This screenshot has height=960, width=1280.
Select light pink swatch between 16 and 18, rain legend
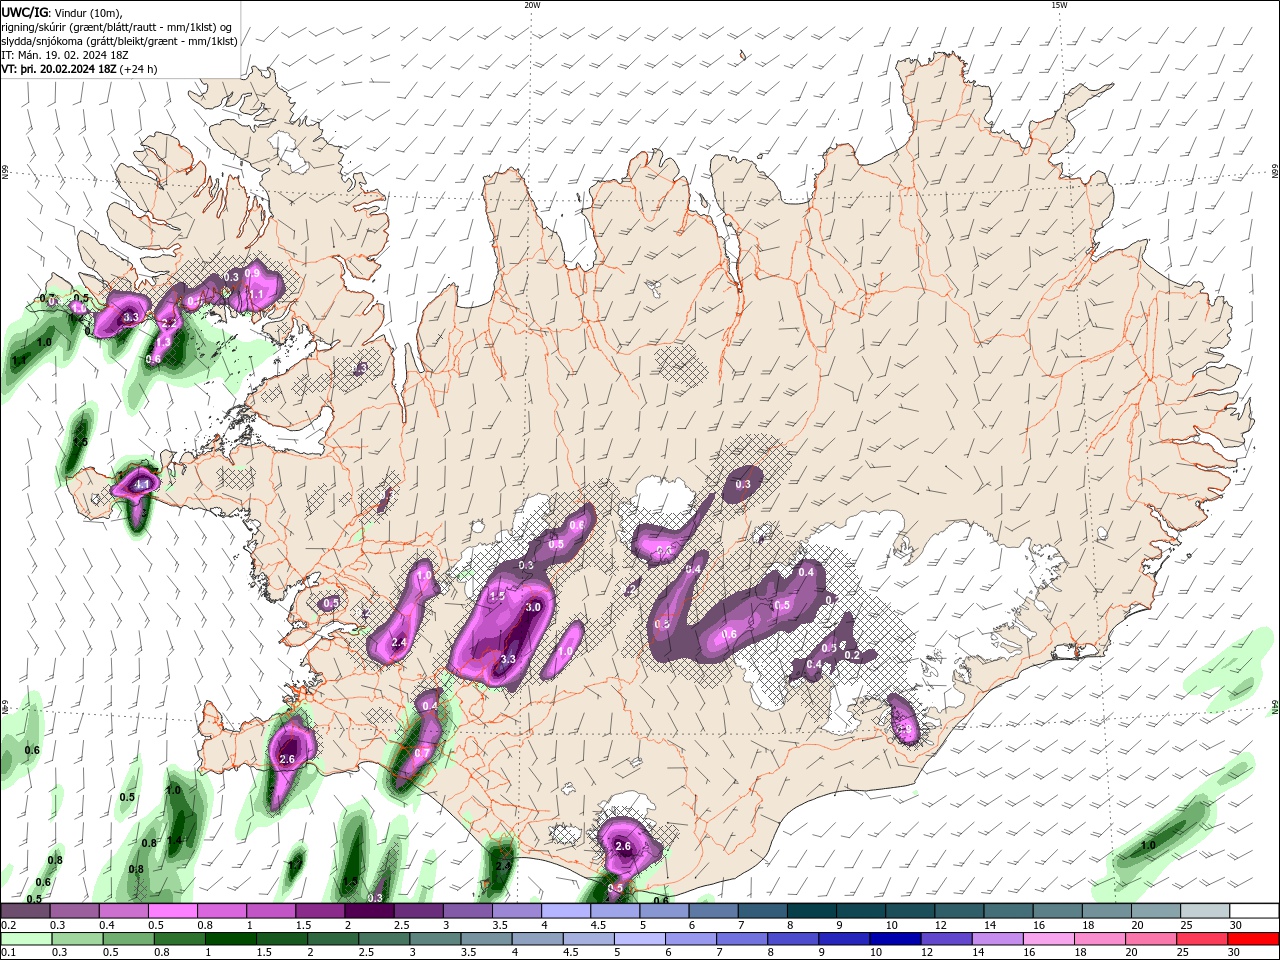click(1049, 939)
